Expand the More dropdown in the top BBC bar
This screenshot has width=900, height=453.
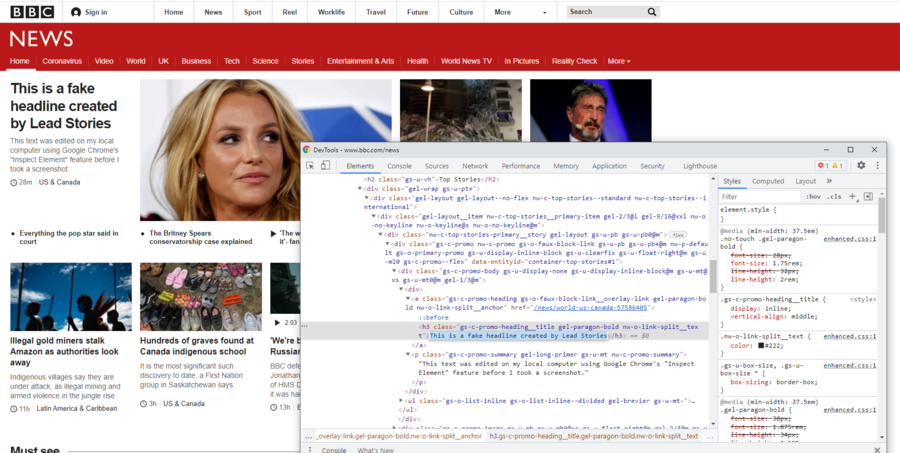tap(521, 12)
